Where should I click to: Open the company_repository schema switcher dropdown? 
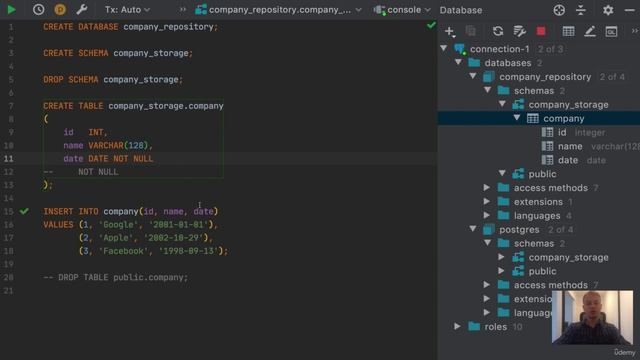click(x=278, y=10)
